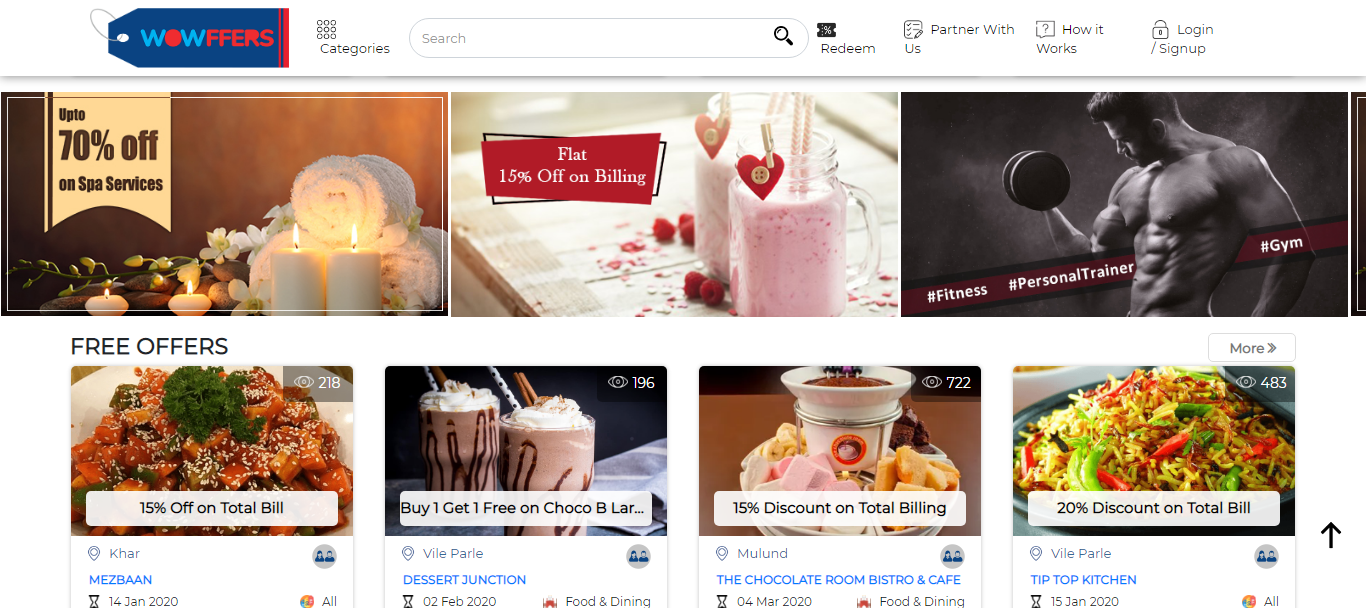The height and width of the screenshot is (608, 1366).
Task: Click the hourglass icon beside 15 Jan 2020
Action: 1036,601
